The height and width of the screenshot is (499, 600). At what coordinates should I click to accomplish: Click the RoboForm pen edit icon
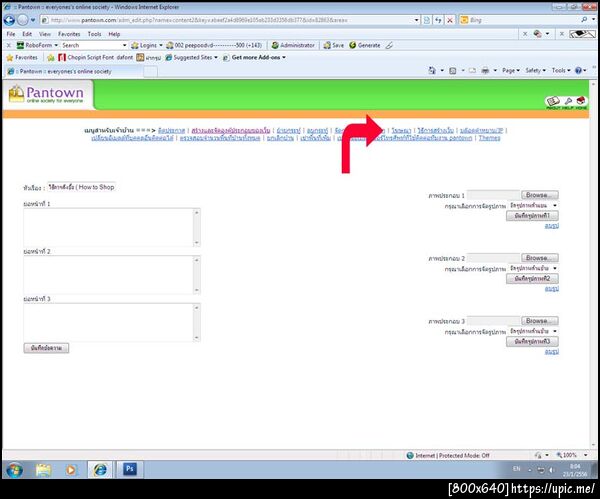389,45
